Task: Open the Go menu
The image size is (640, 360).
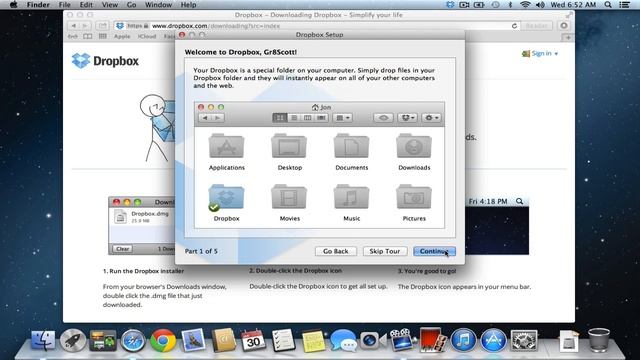Action: (x=131, y=5)
